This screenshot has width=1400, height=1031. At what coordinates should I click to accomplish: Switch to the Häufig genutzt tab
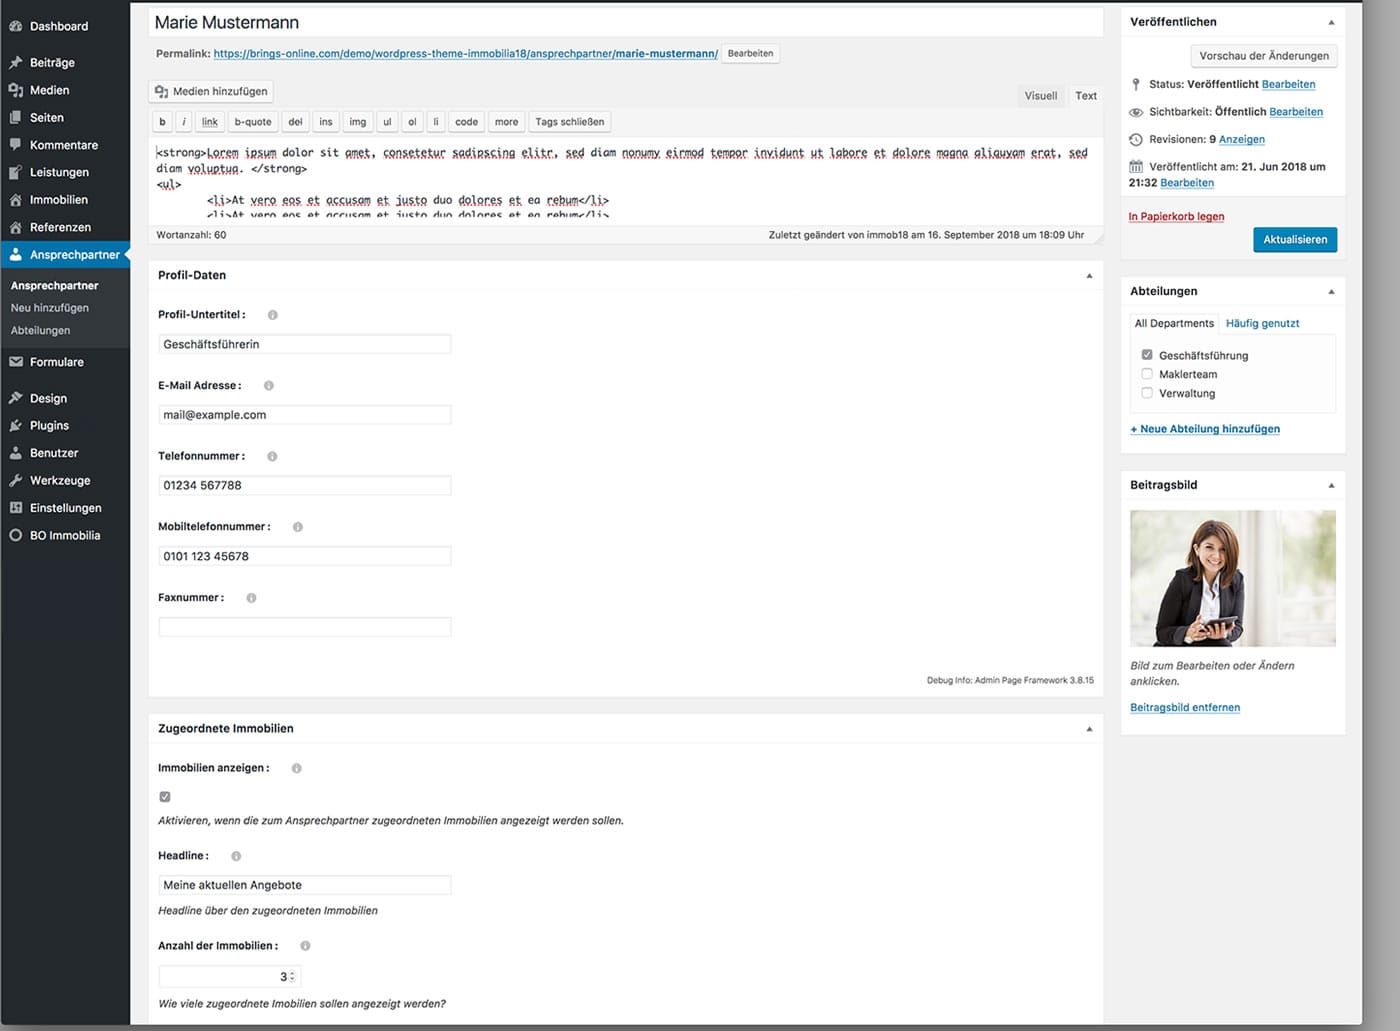tap(1262, 323)
